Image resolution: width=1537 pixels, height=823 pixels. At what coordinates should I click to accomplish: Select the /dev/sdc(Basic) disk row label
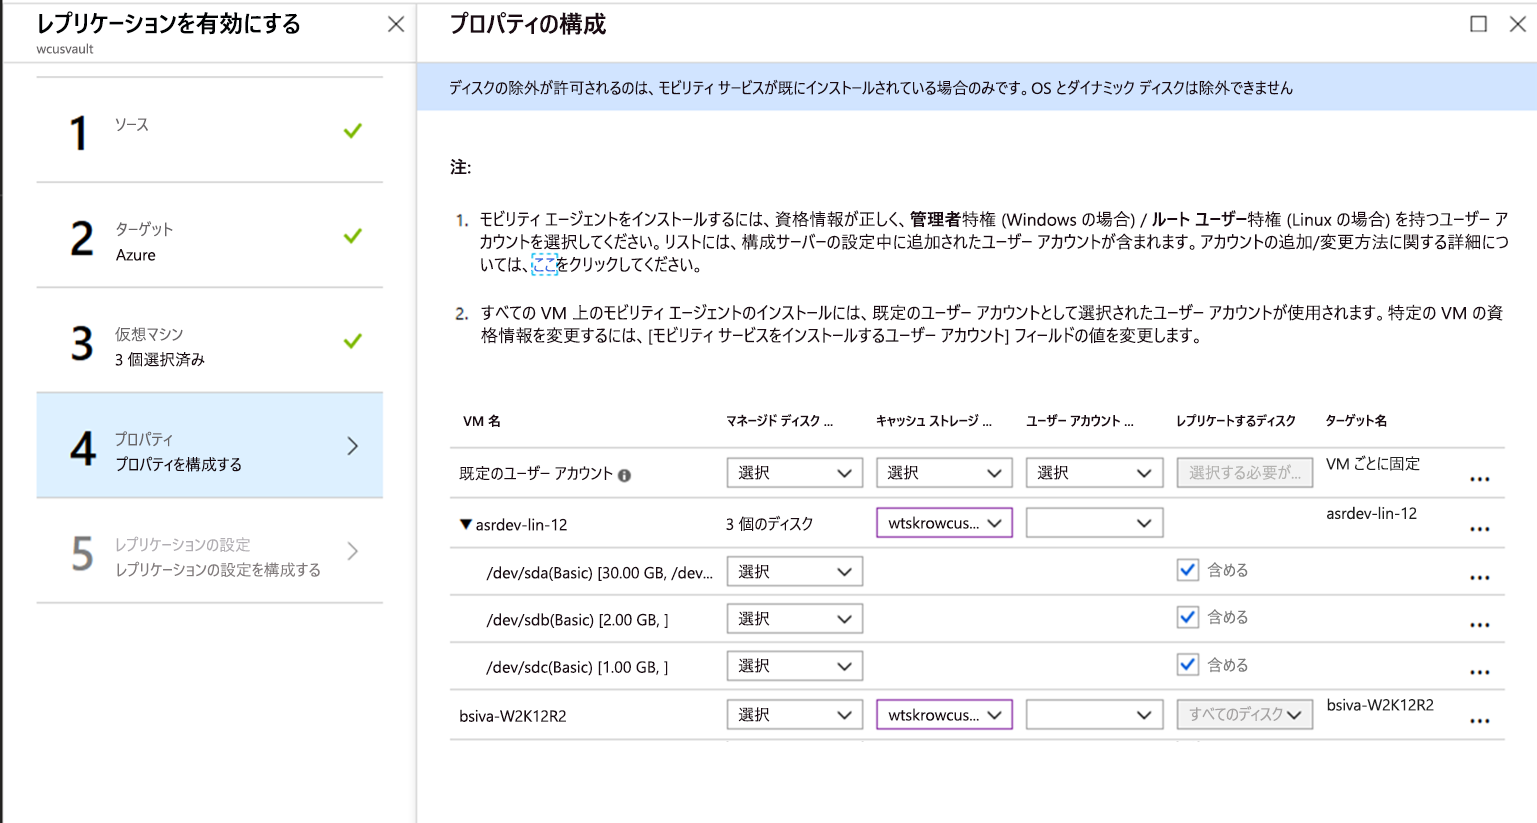click(577, 667)
